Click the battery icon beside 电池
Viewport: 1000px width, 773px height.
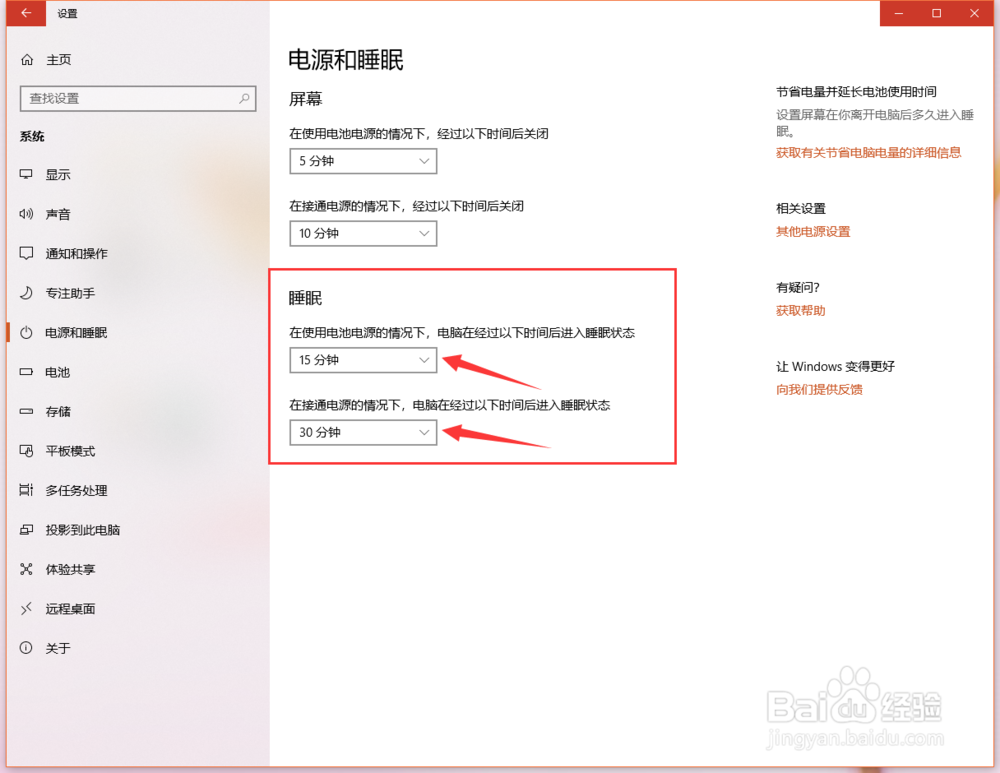pos(26,372)
